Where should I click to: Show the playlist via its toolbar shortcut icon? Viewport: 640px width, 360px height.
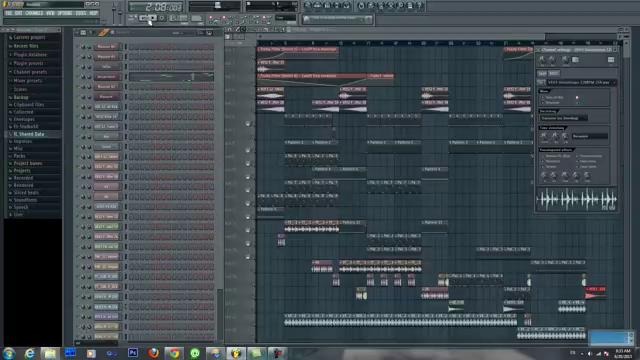308,6
